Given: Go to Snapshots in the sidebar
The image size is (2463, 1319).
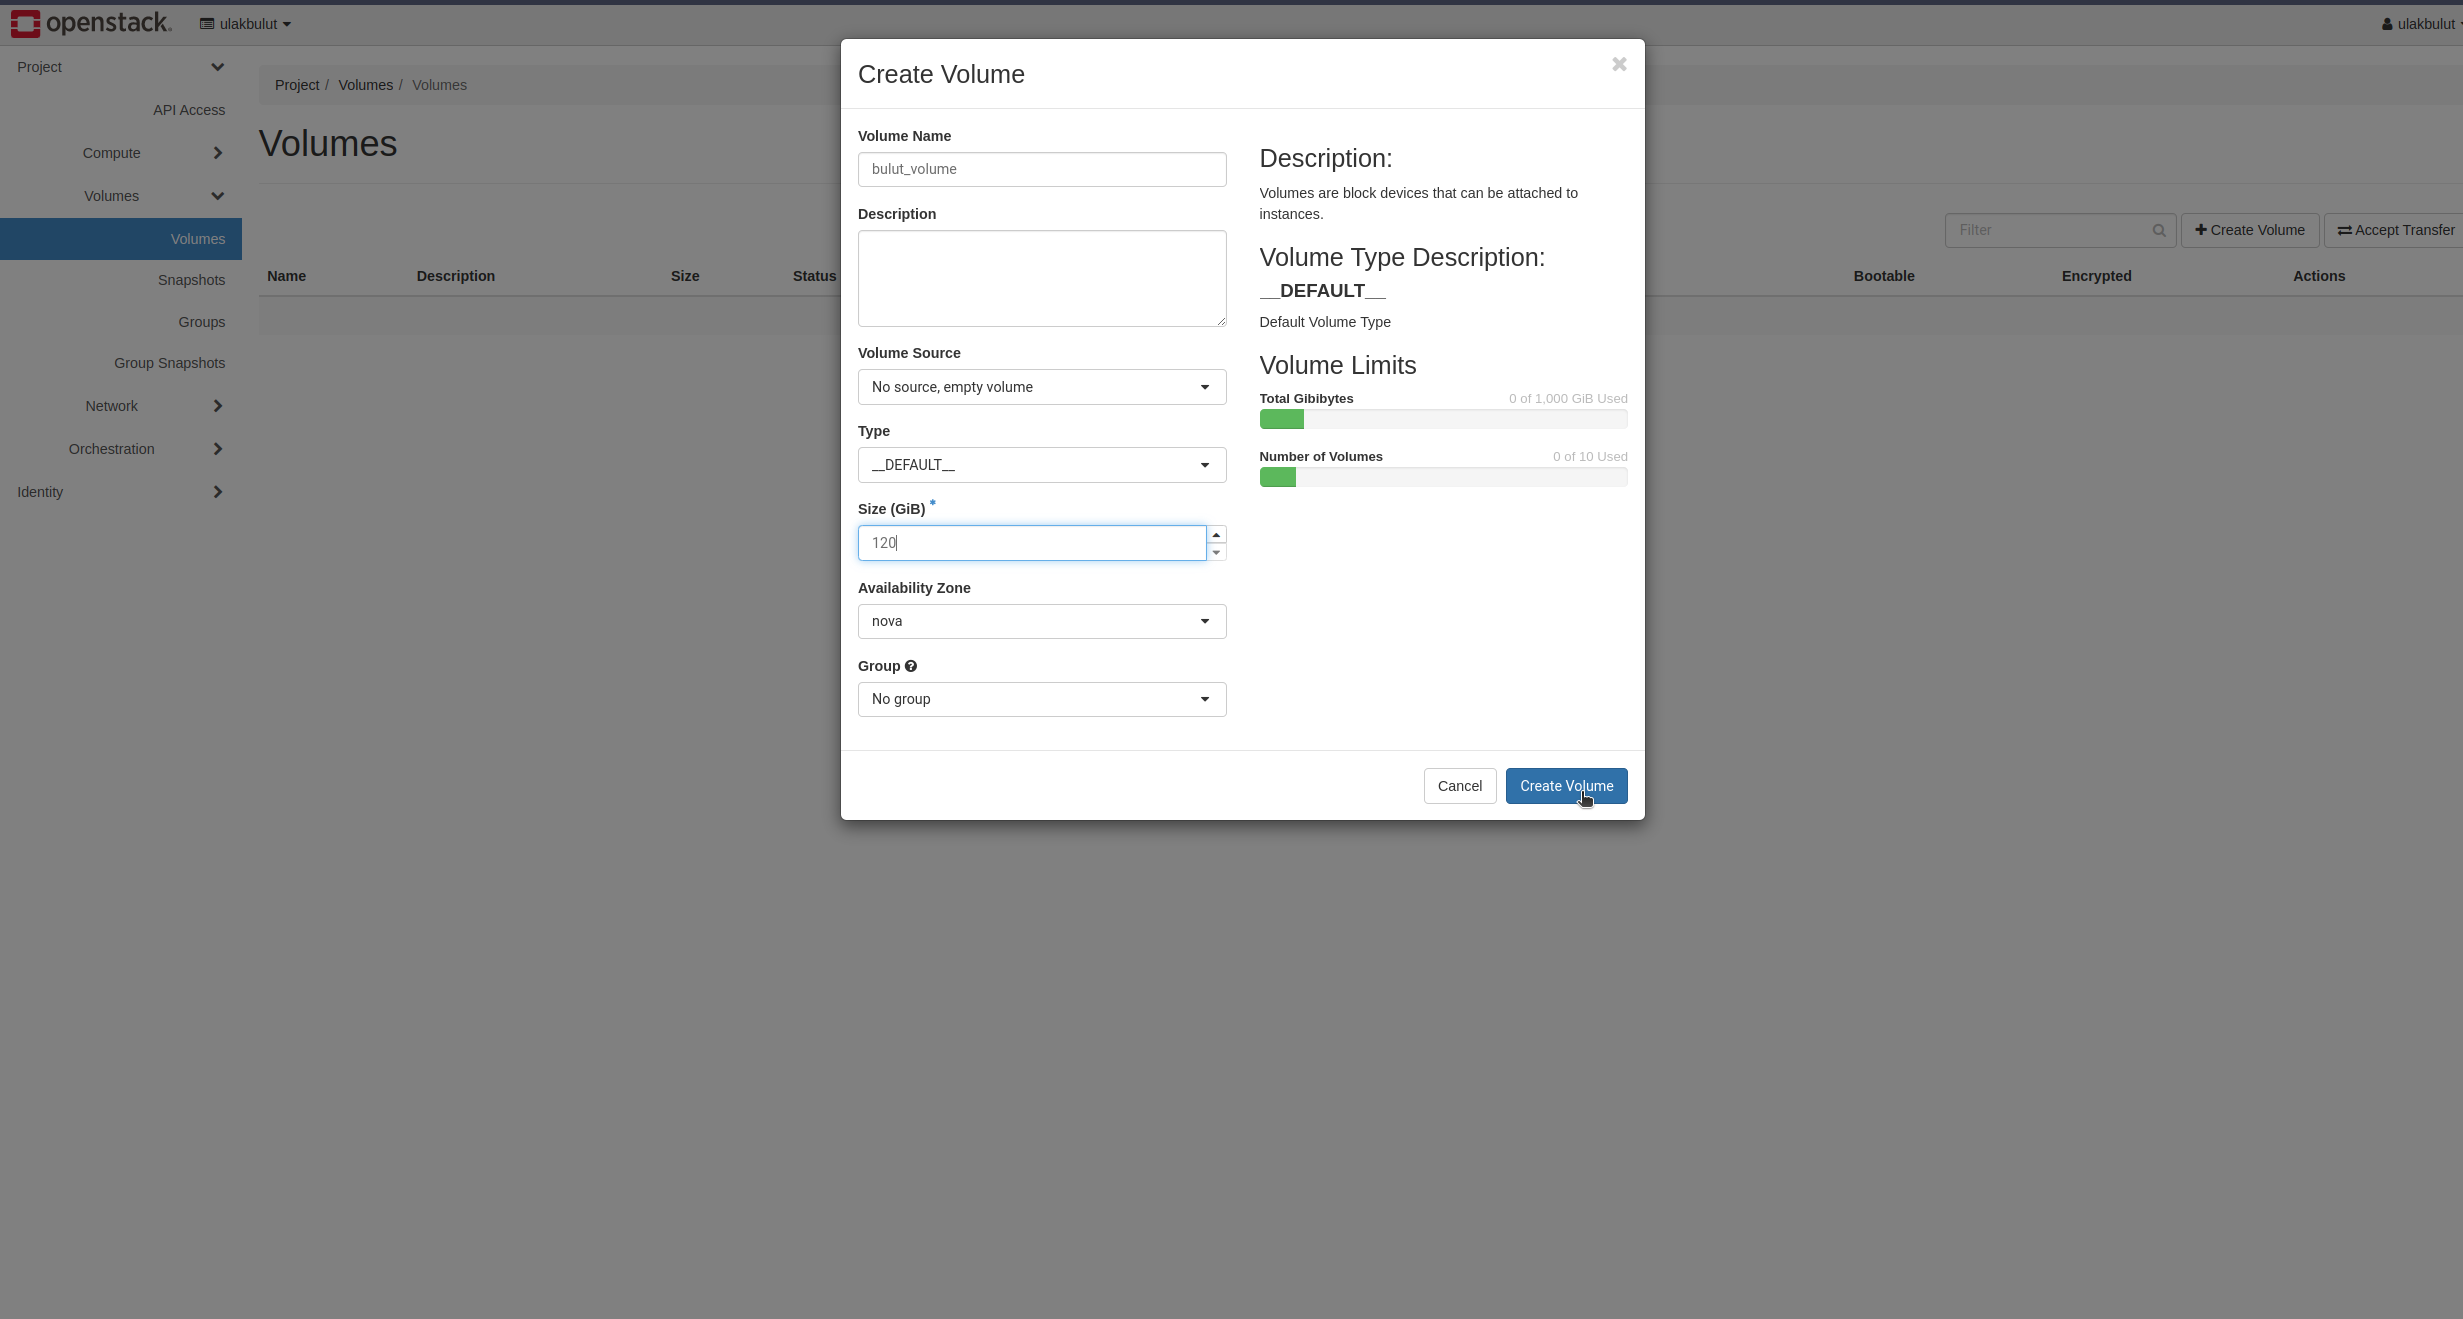Looking at the screenshot, I should [x=191, y=280].
